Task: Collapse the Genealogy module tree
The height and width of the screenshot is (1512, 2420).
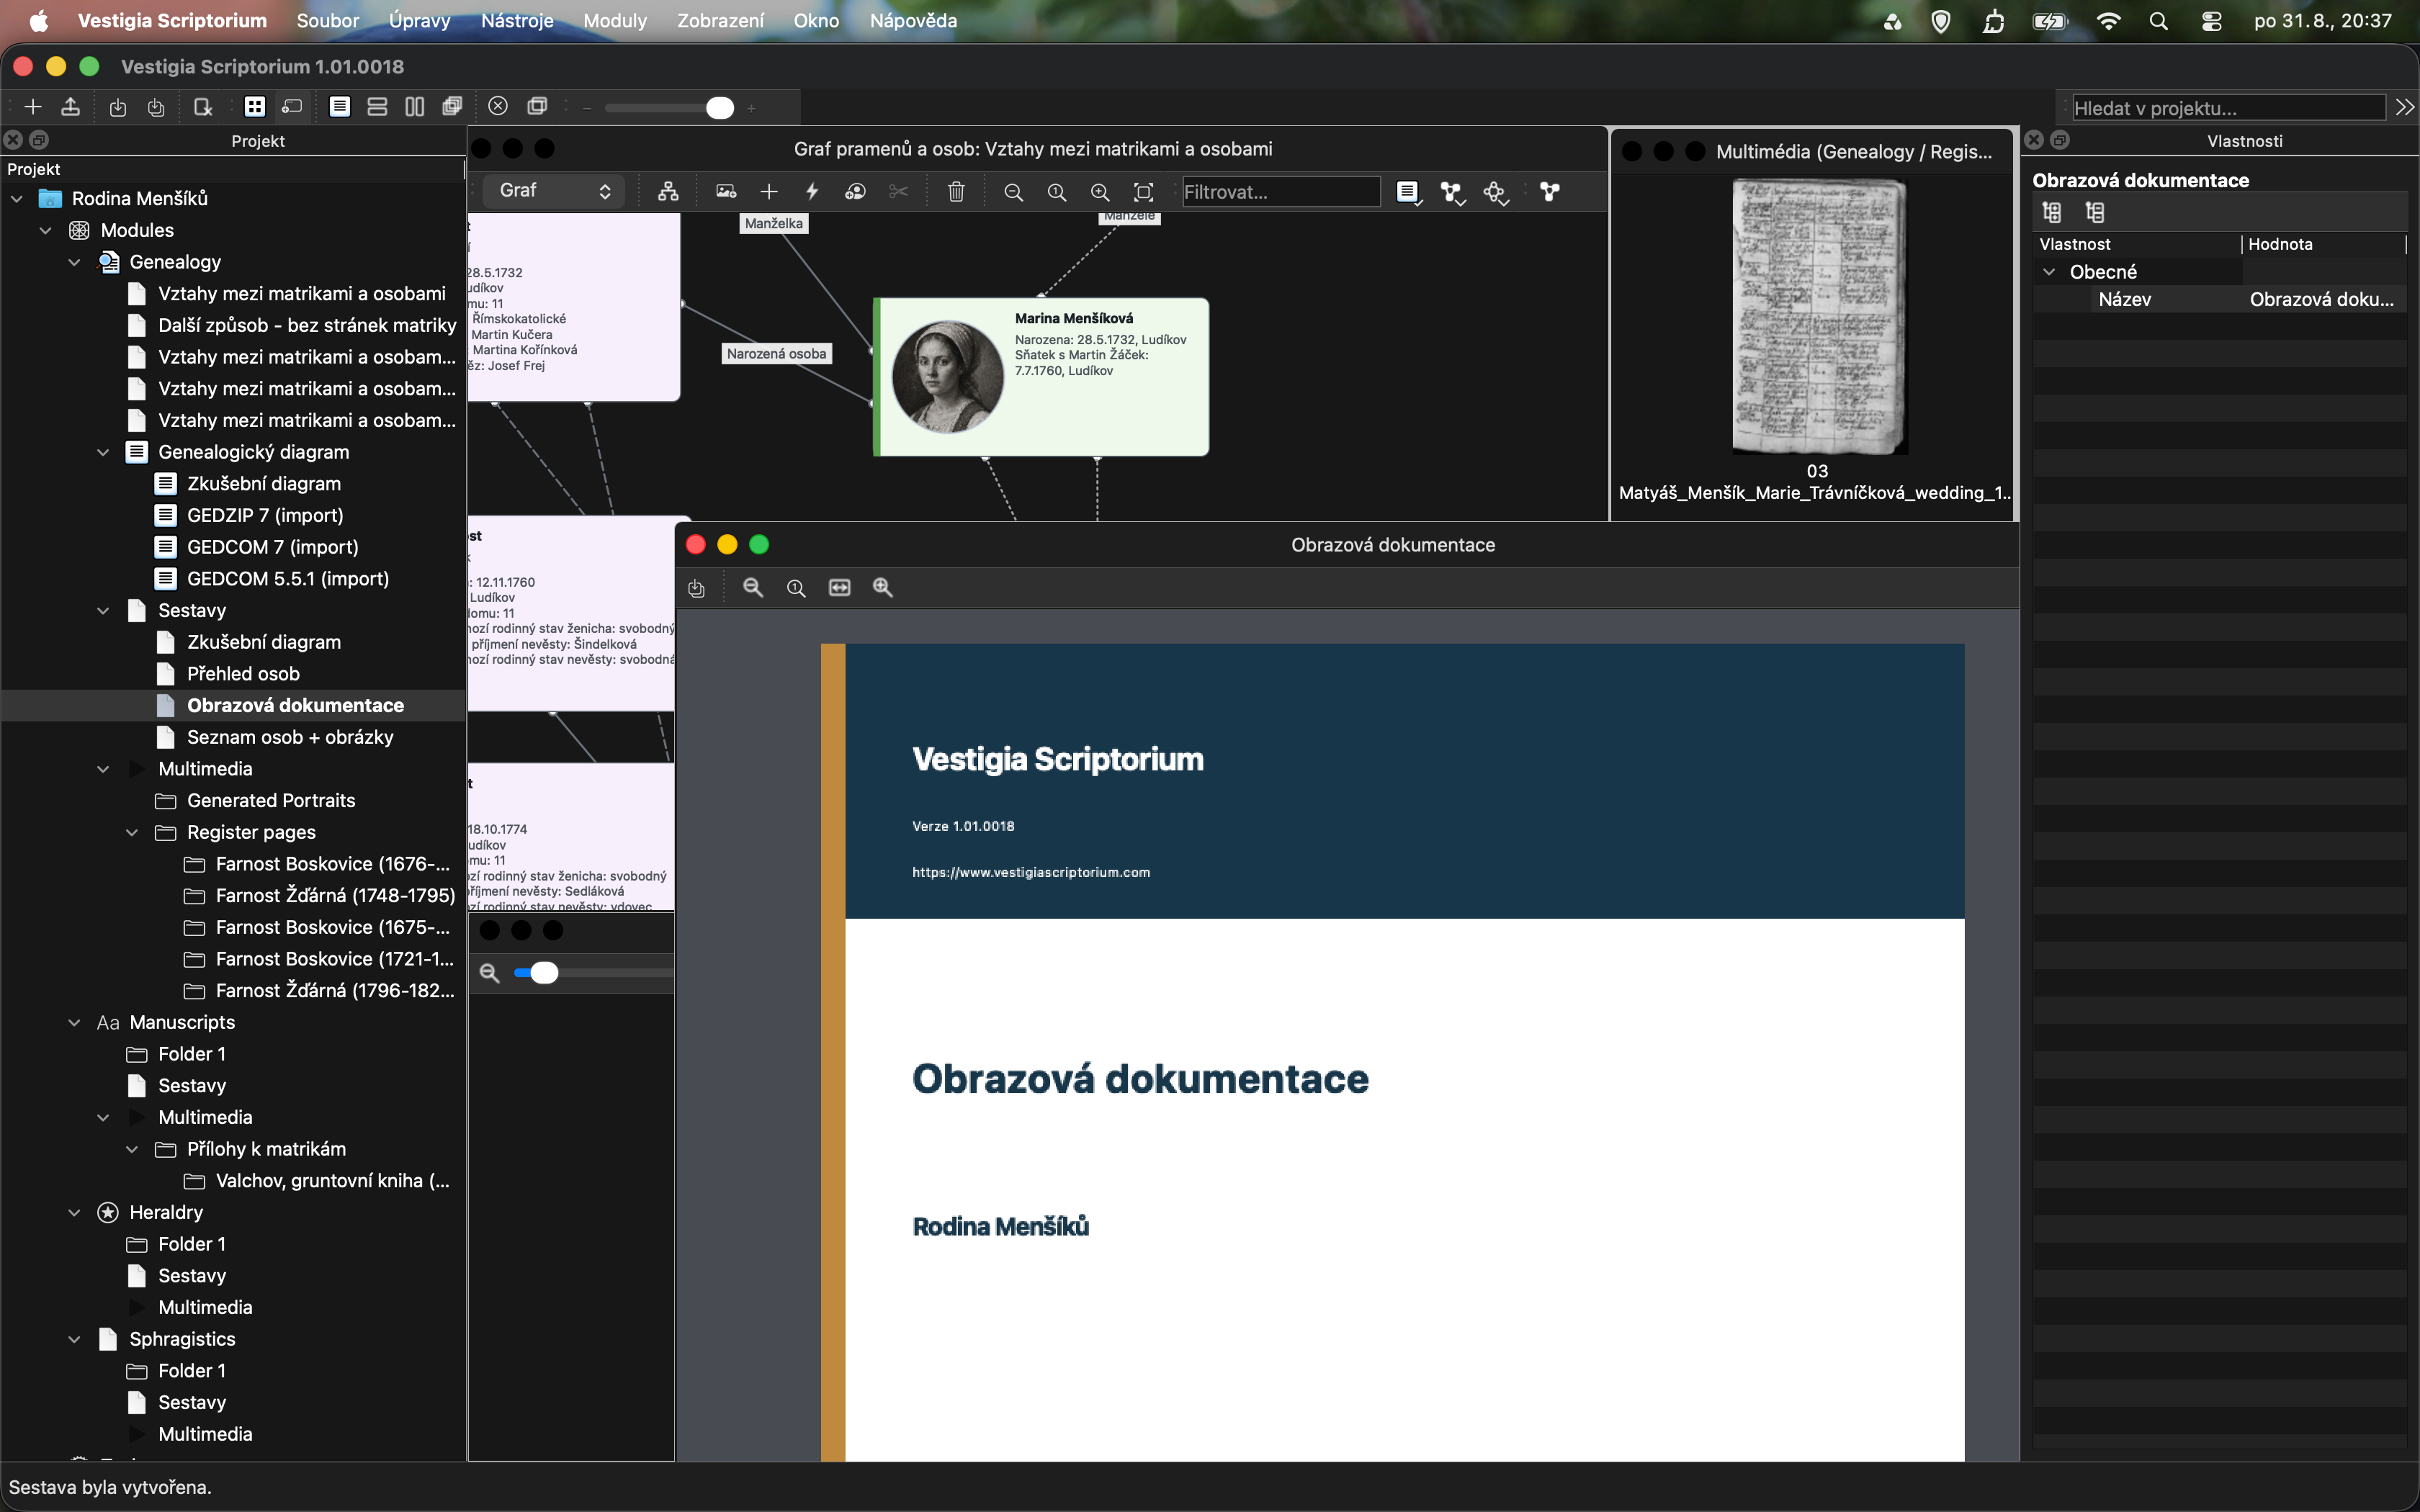Action: pyautogui.click(x=74, y=262)
